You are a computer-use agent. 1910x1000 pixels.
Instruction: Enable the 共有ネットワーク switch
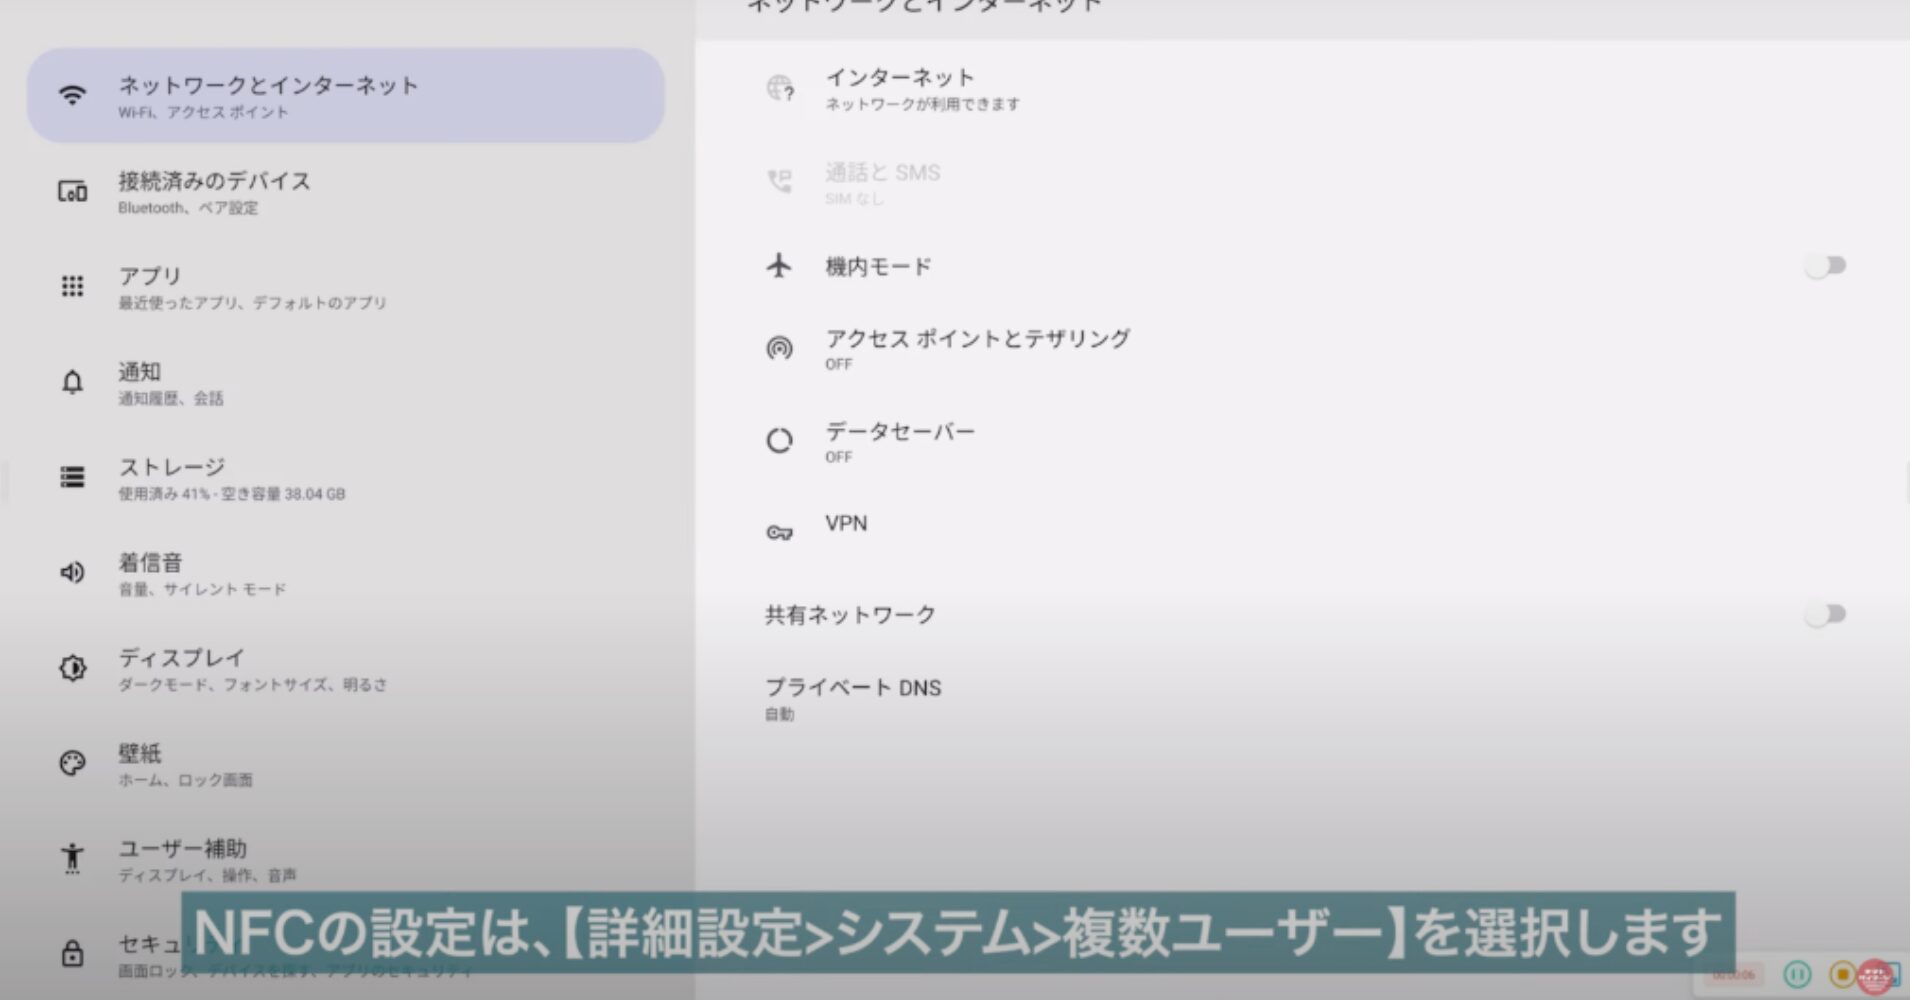tap(1825, 614)
